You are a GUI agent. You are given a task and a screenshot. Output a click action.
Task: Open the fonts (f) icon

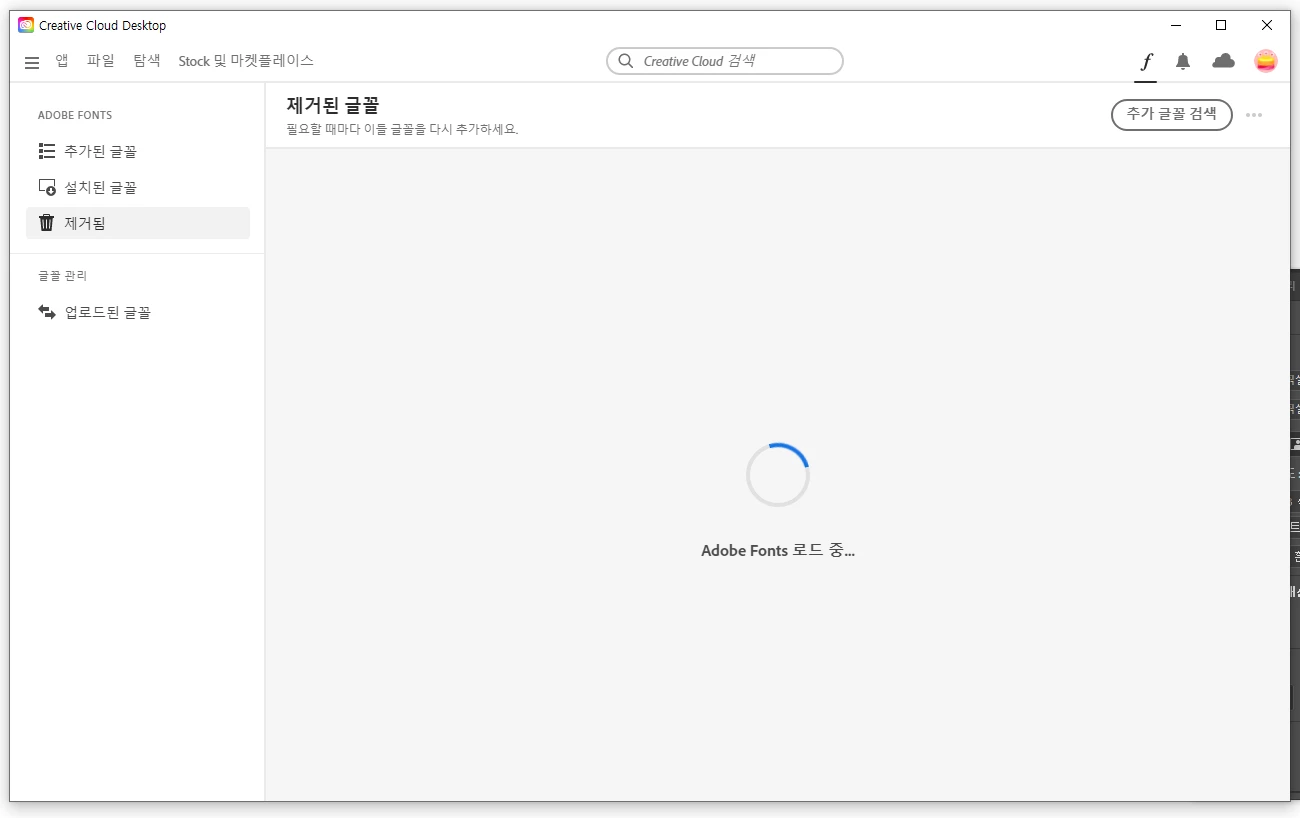click(1146, 62)
